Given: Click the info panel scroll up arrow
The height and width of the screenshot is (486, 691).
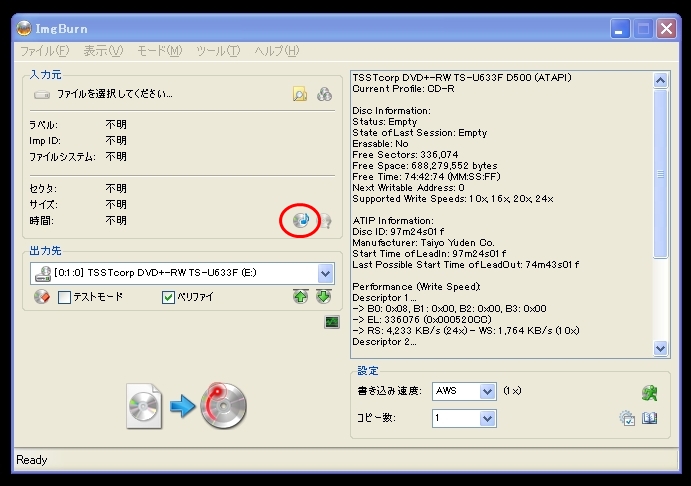Looking at the screenshot, I should 660,80.
